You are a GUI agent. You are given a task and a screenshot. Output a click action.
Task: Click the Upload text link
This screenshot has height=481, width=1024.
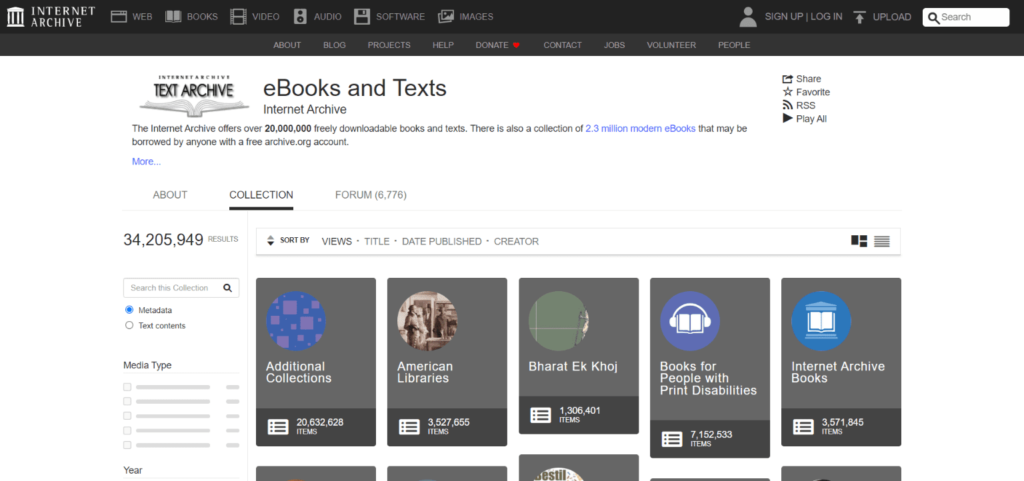[892, 17]
